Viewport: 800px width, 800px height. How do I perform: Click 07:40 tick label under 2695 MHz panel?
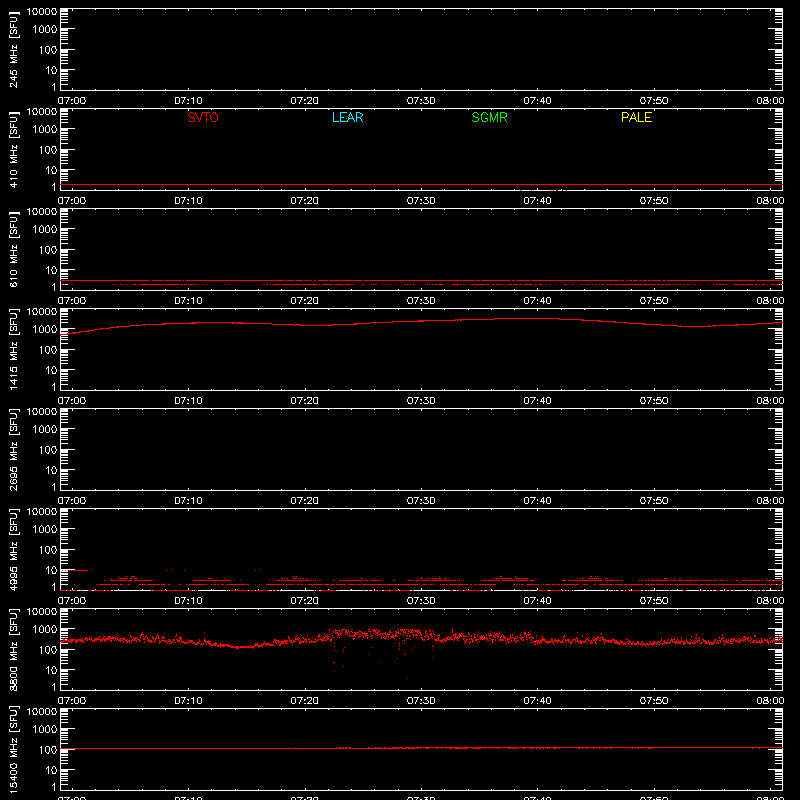click(537, 501)
